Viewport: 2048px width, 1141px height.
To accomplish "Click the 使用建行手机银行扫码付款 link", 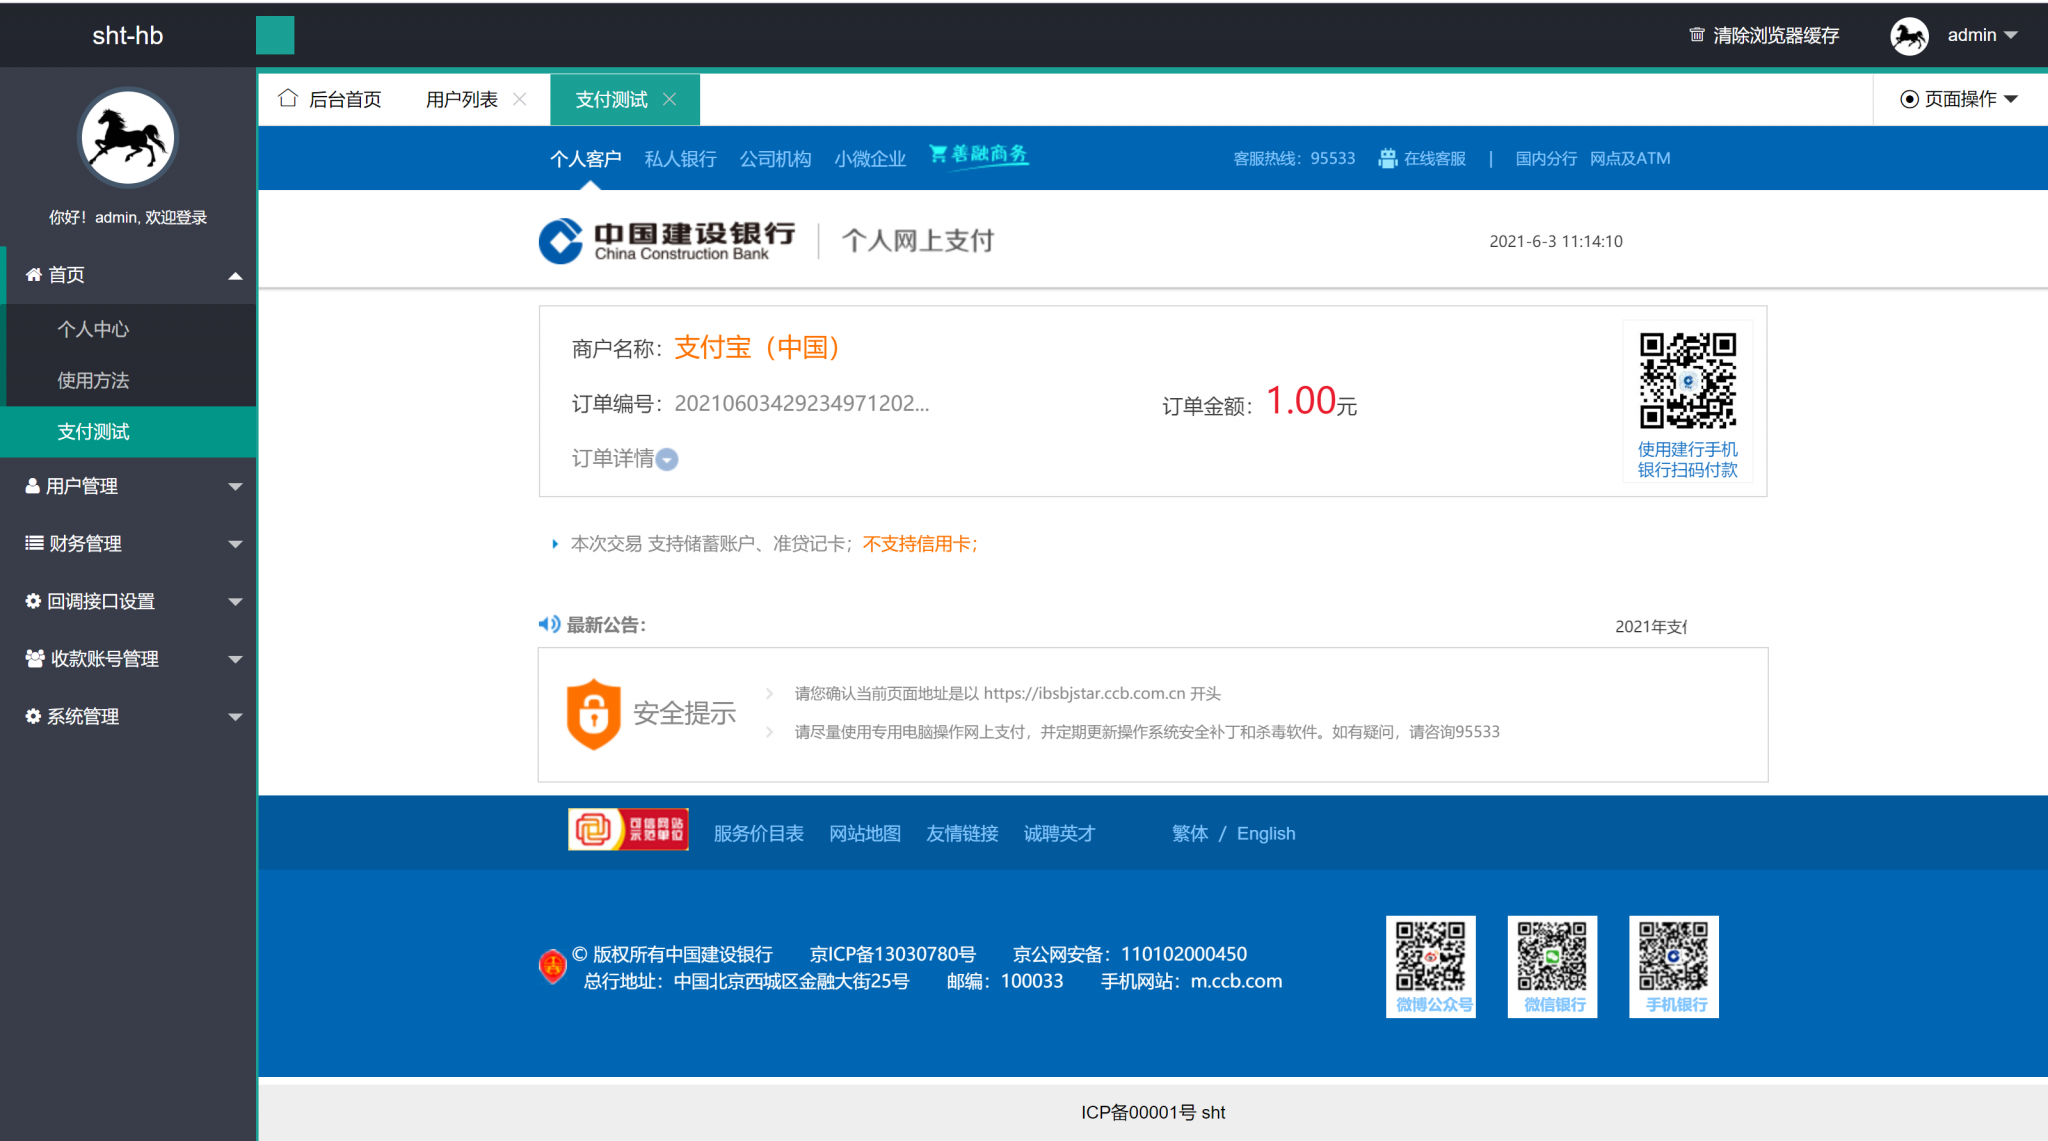I will coord(1688,459).
